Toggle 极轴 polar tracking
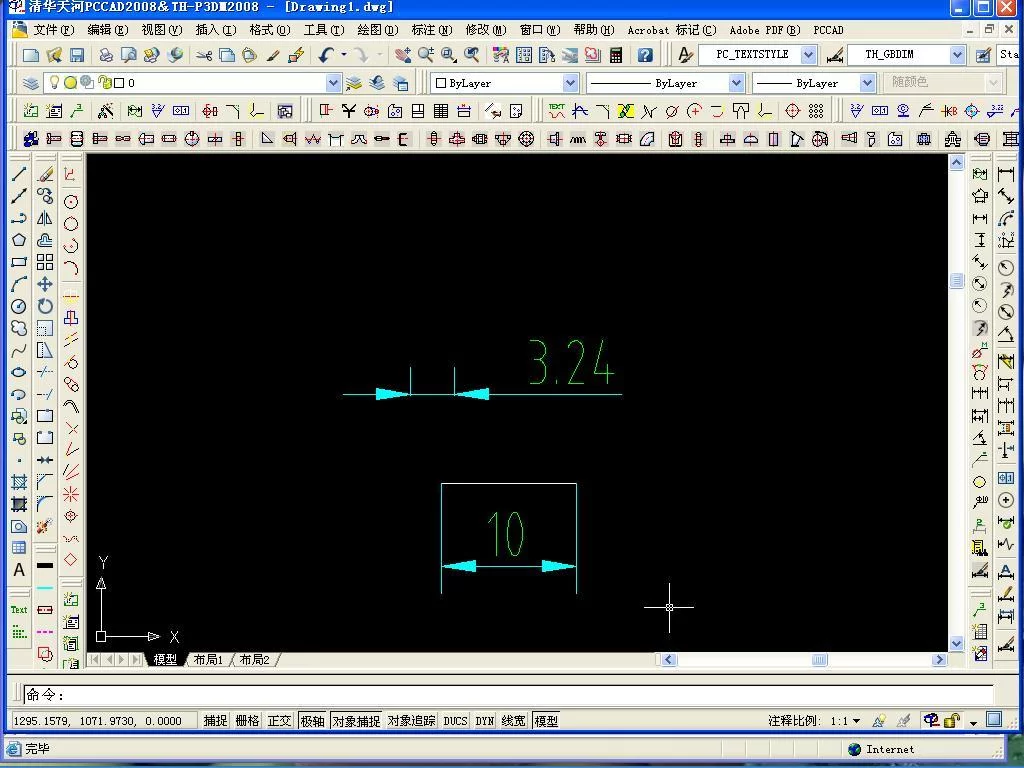This screenshot has height=768, width=1024. click(x=312, y=721)
